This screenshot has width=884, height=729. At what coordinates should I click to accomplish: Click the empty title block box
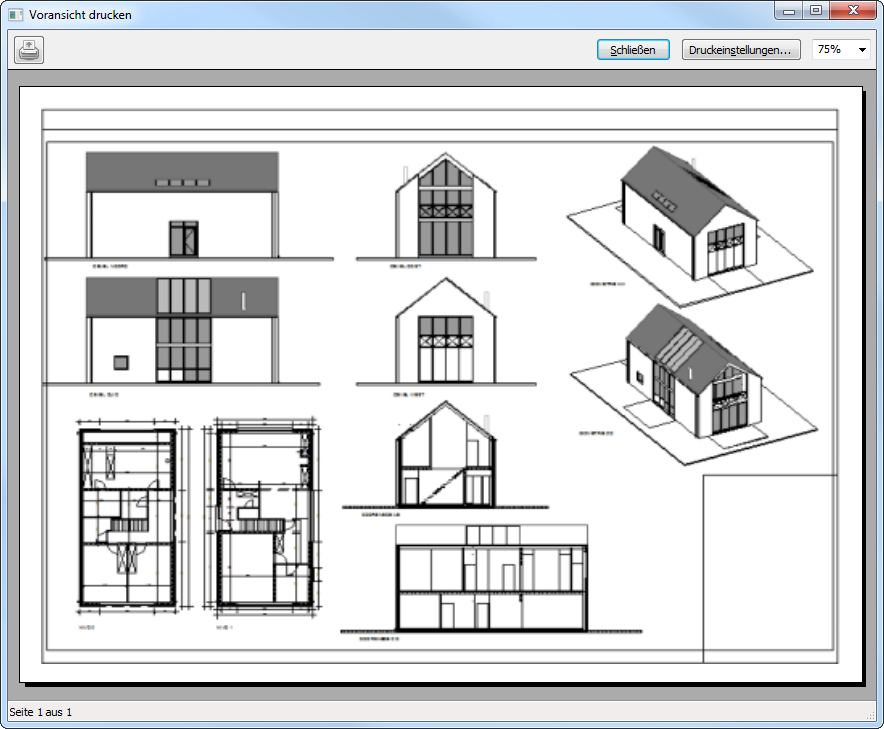tap(768, 568)
